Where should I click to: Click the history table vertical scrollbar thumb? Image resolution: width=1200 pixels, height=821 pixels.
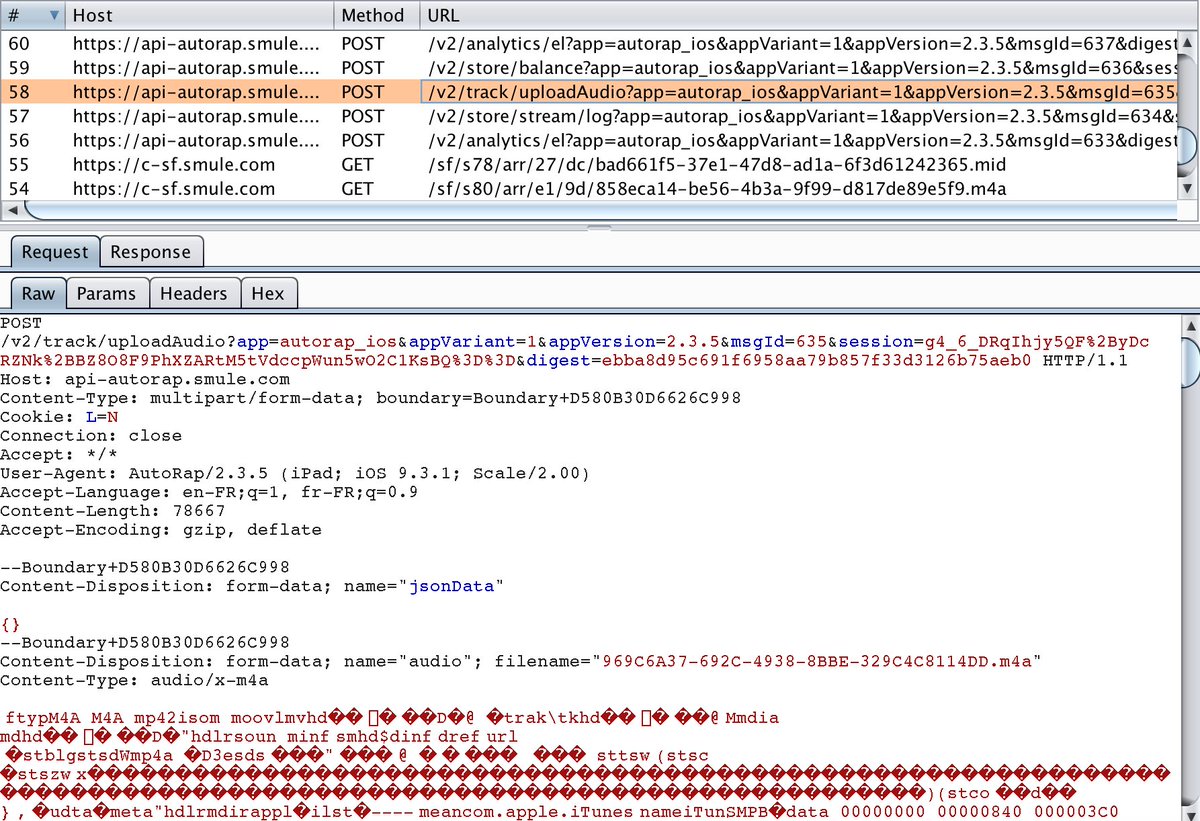pyautogui.click(x=1187, y=148)
